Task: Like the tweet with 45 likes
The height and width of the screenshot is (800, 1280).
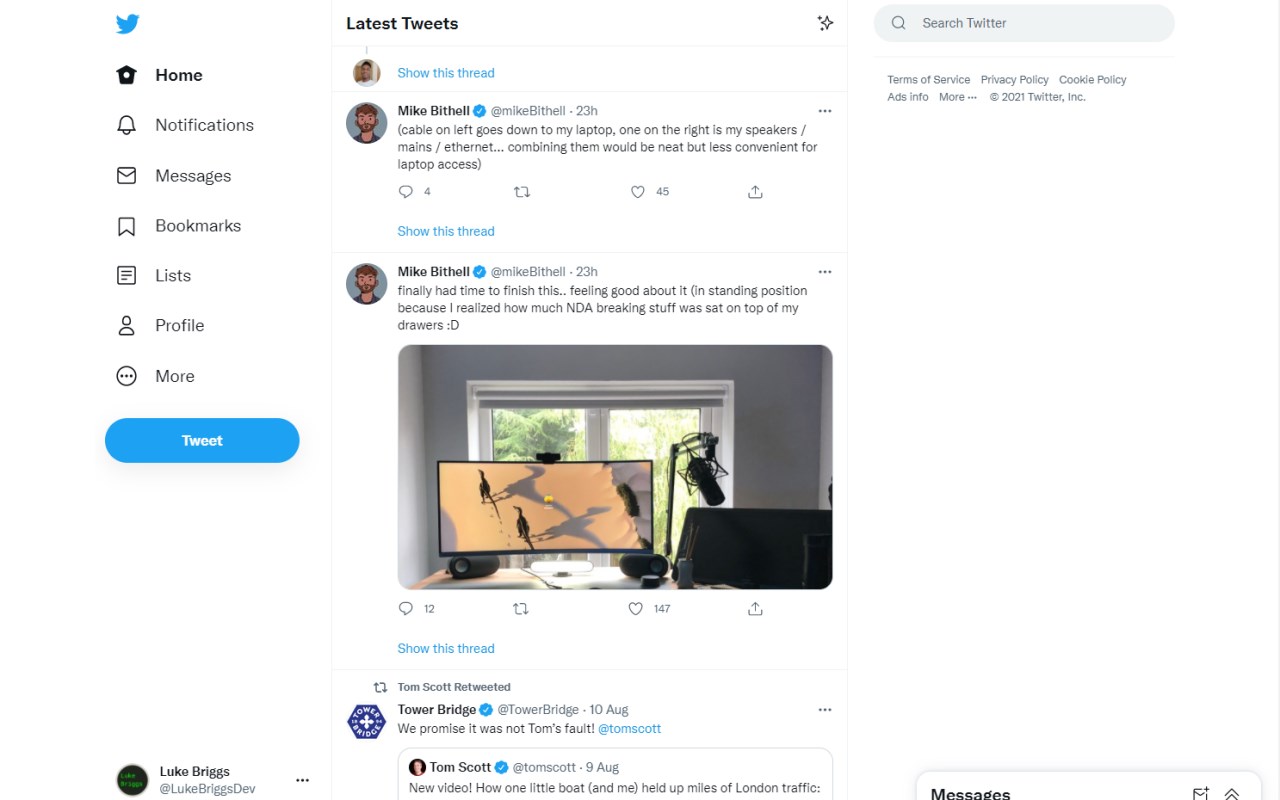Action: click(637, 192)
